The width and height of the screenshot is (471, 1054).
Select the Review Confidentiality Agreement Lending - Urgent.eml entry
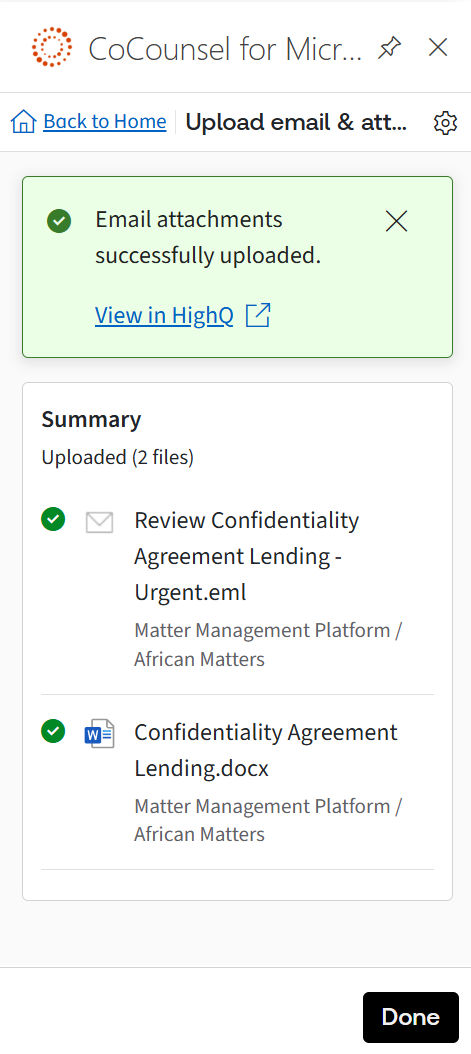[x=237, y=589]
